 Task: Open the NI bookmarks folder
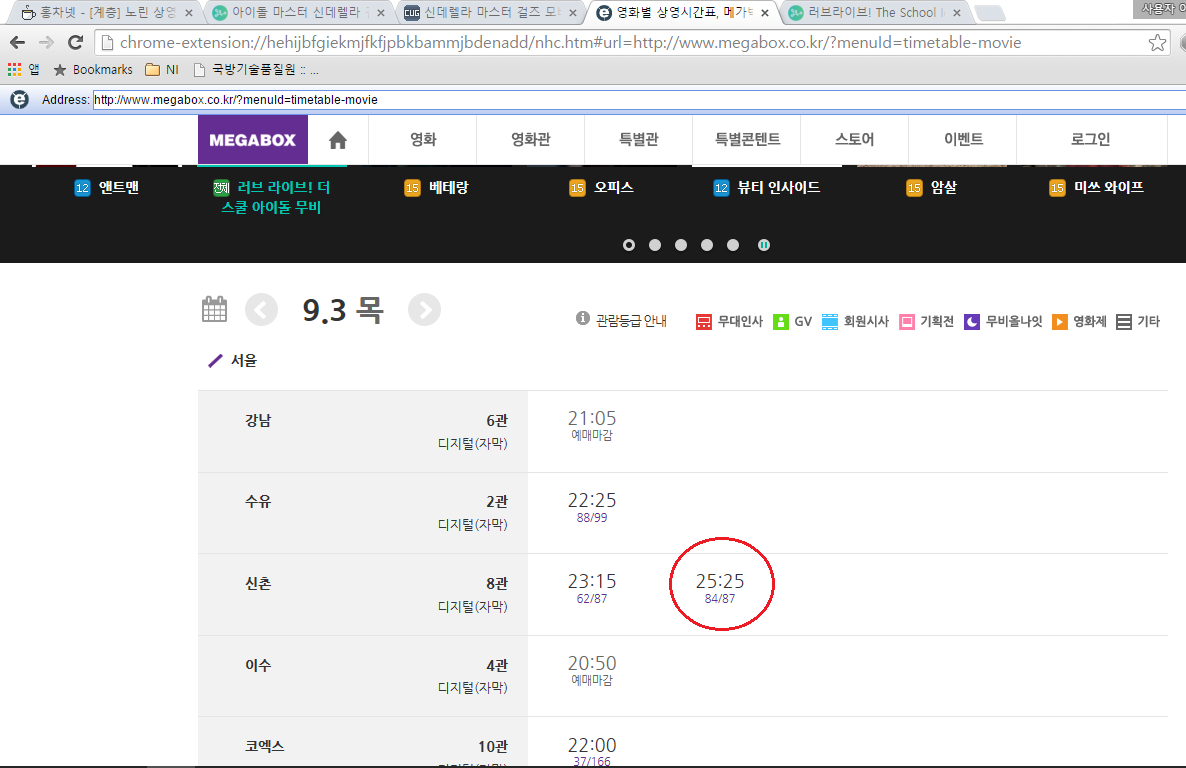tap(162, 70)
